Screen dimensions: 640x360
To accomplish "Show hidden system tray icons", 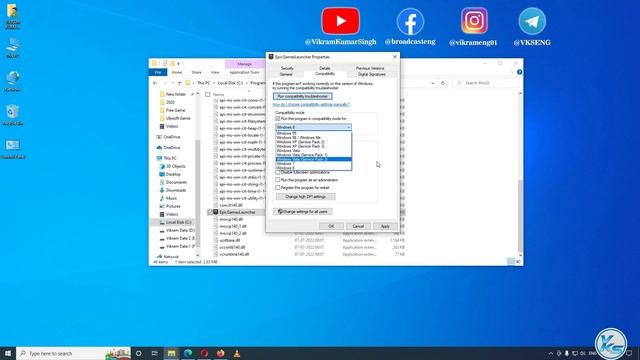I will [551, 353].
